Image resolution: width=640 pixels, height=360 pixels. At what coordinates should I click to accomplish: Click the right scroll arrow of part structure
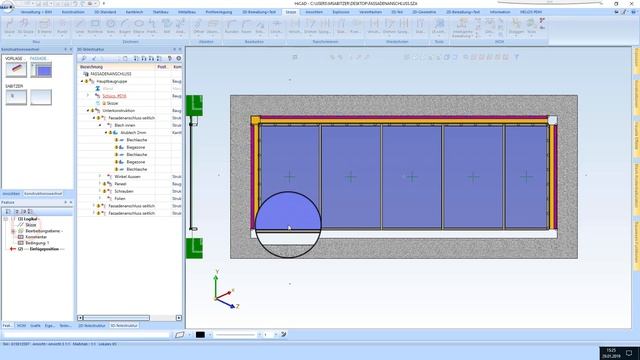tap(179, 318)
